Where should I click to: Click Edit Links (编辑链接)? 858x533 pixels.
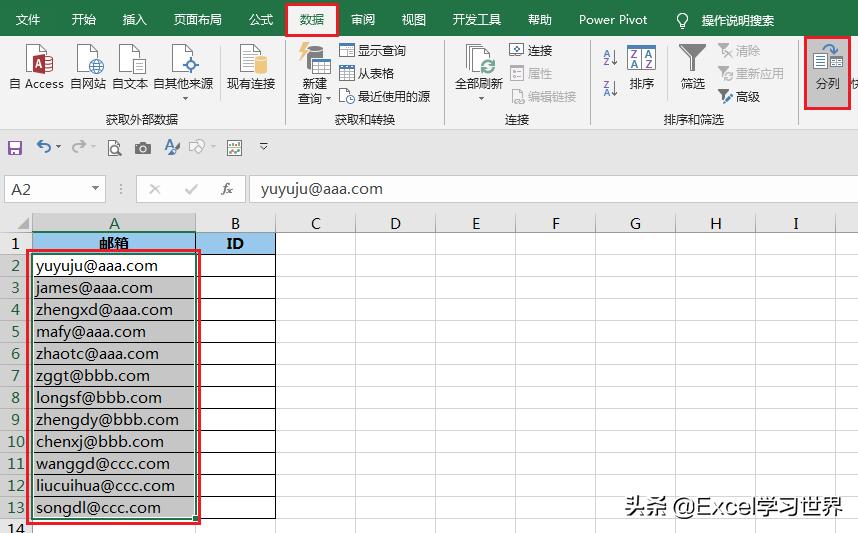pos(543,97)
